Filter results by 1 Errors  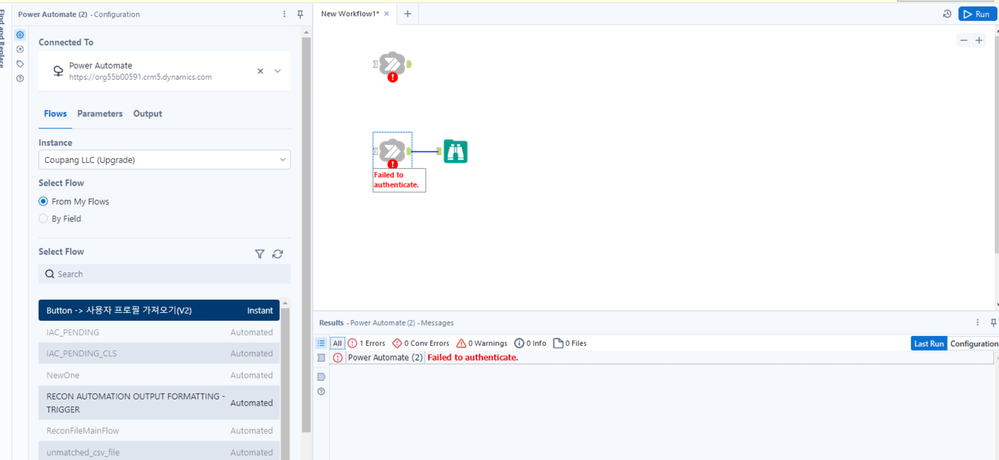[366, 343]
